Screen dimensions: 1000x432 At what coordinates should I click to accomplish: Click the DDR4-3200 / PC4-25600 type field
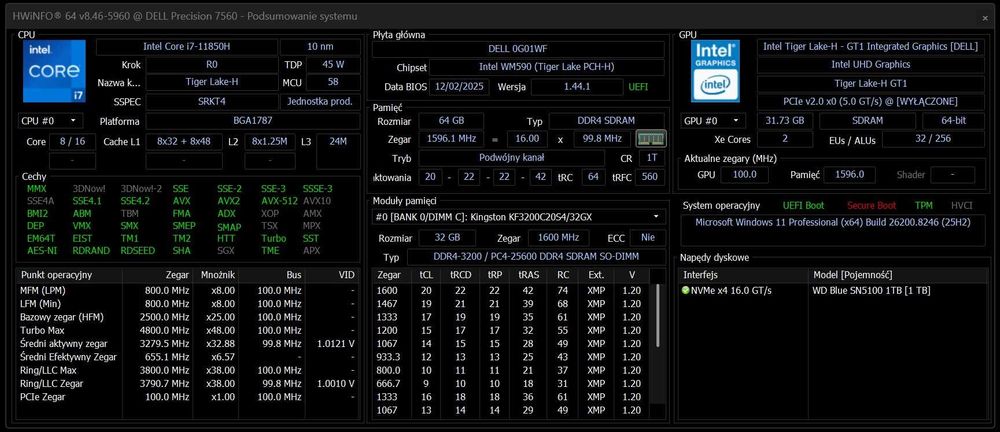(536, 257)
